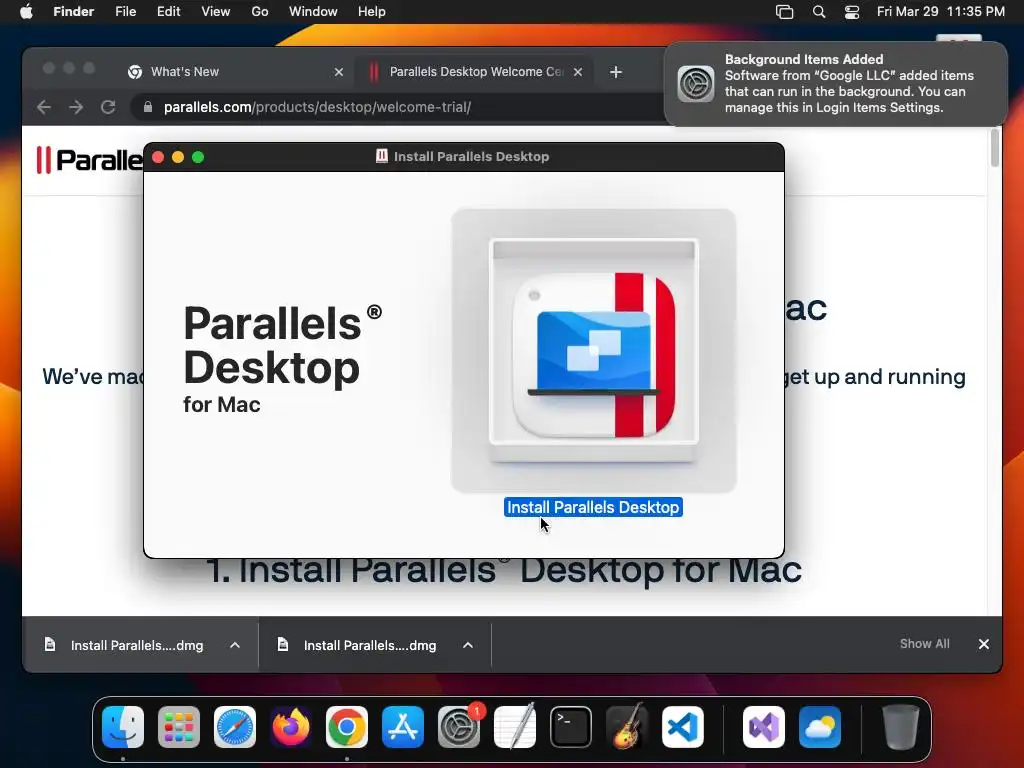
Task: Open the cloud weather app in Dock
Action: pos(820,727)
